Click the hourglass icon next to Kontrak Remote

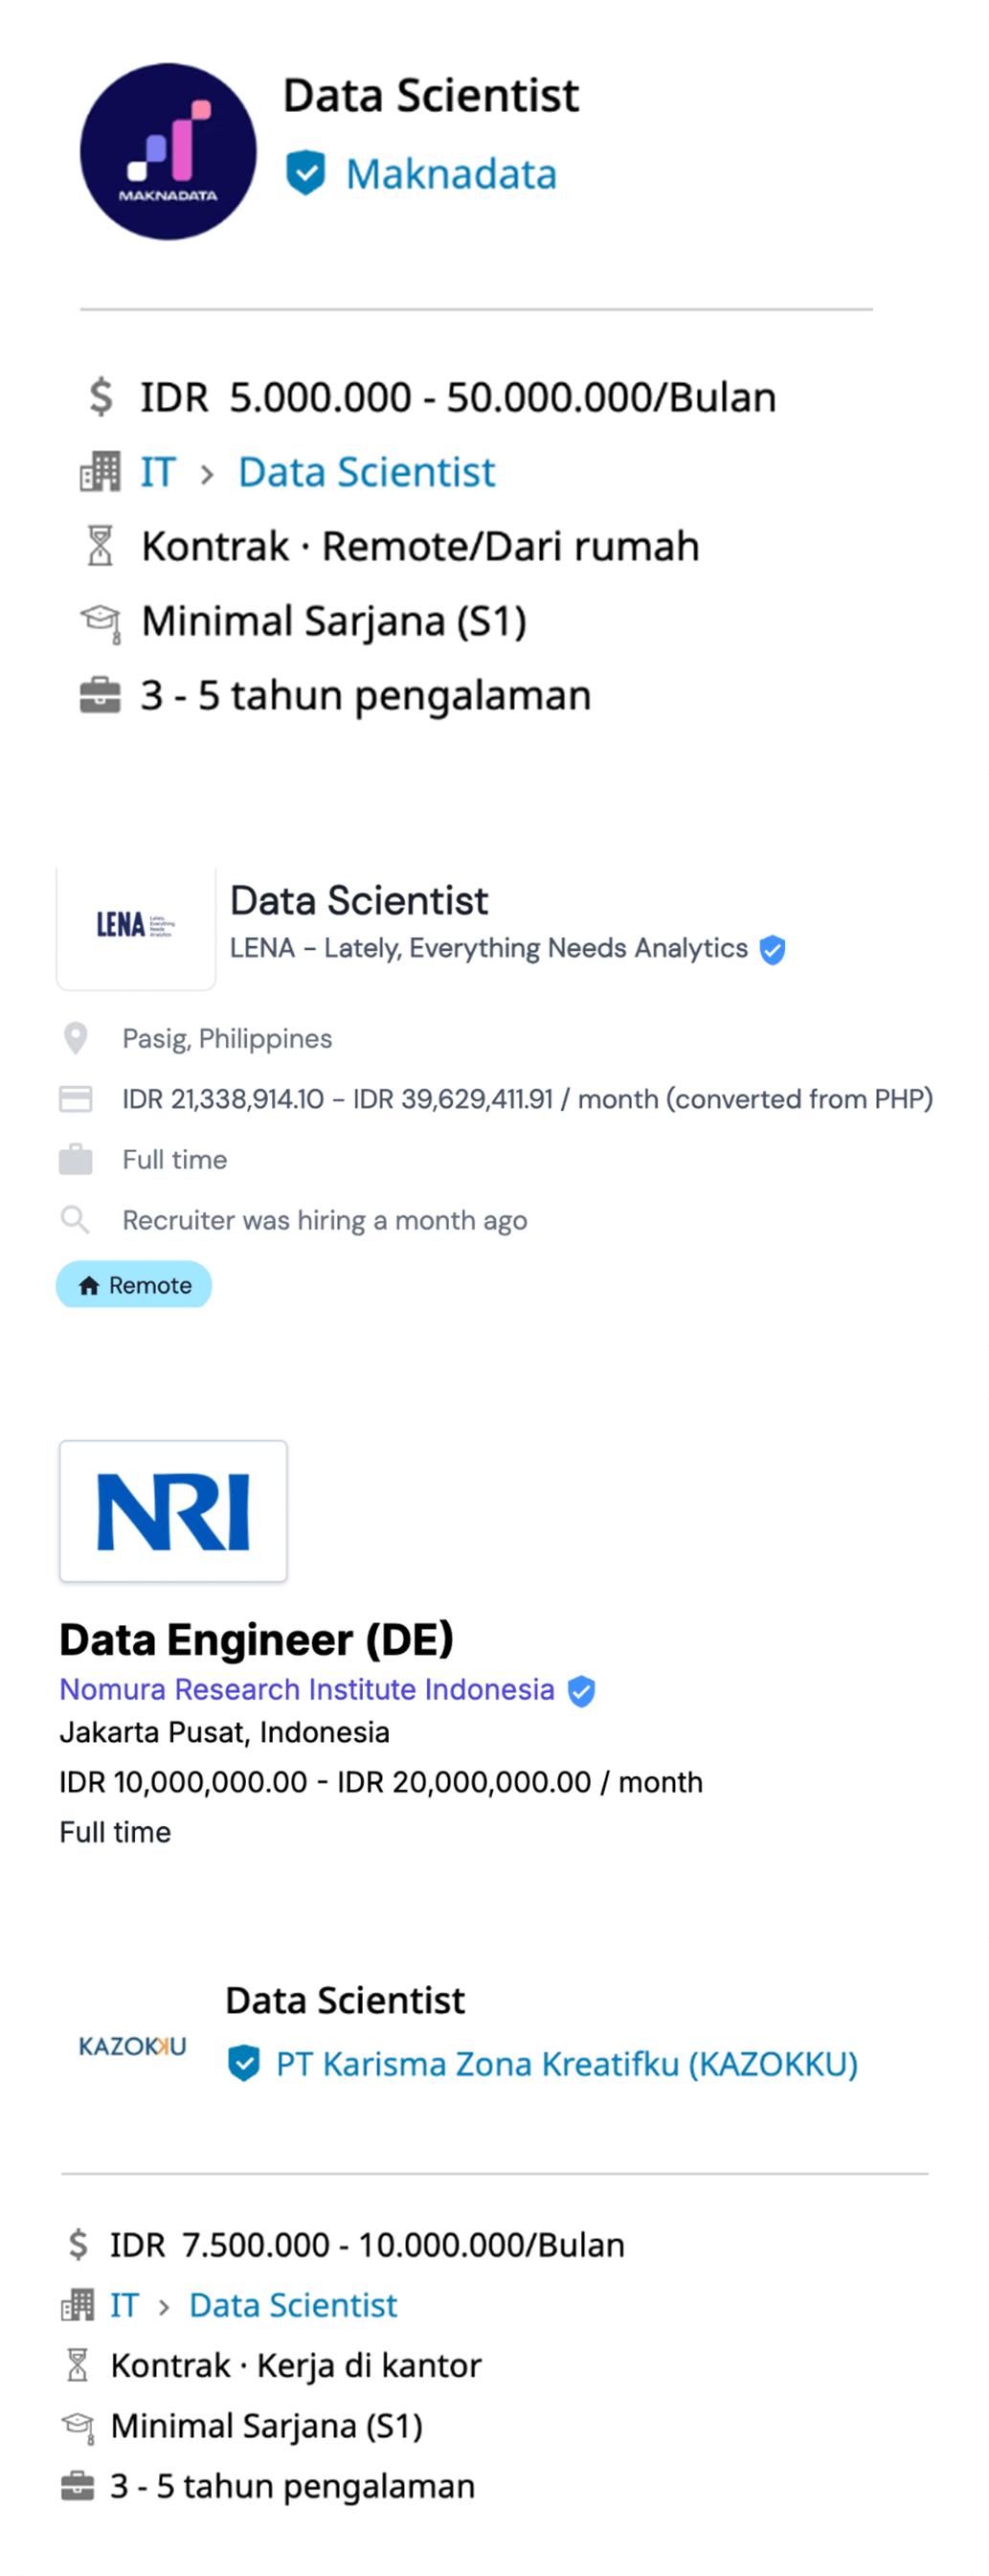(x=99, y=545)
